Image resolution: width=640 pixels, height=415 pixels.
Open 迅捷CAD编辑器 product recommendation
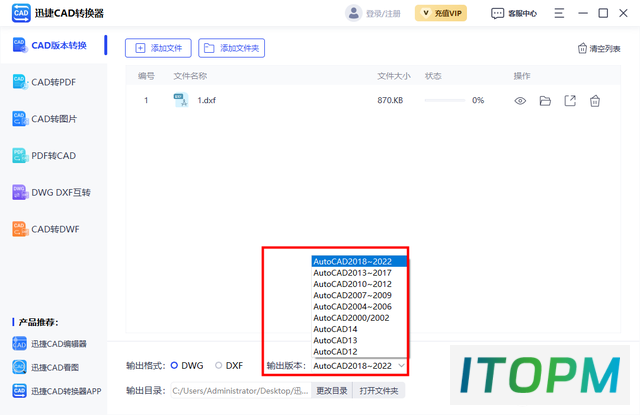tap(50, 344)
